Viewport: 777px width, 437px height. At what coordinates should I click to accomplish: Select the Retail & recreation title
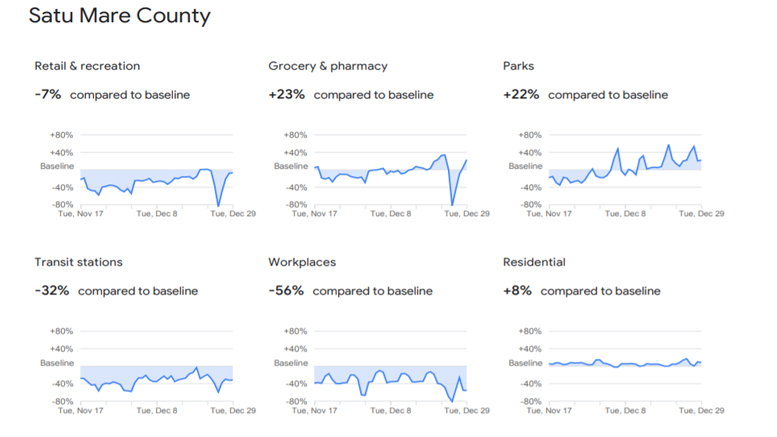coord(87,66)
